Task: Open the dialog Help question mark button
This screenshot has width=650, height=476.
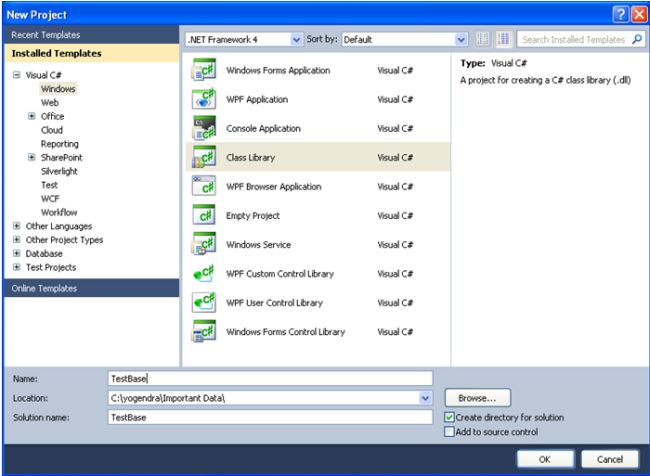Action: click(x=620, y=15)
